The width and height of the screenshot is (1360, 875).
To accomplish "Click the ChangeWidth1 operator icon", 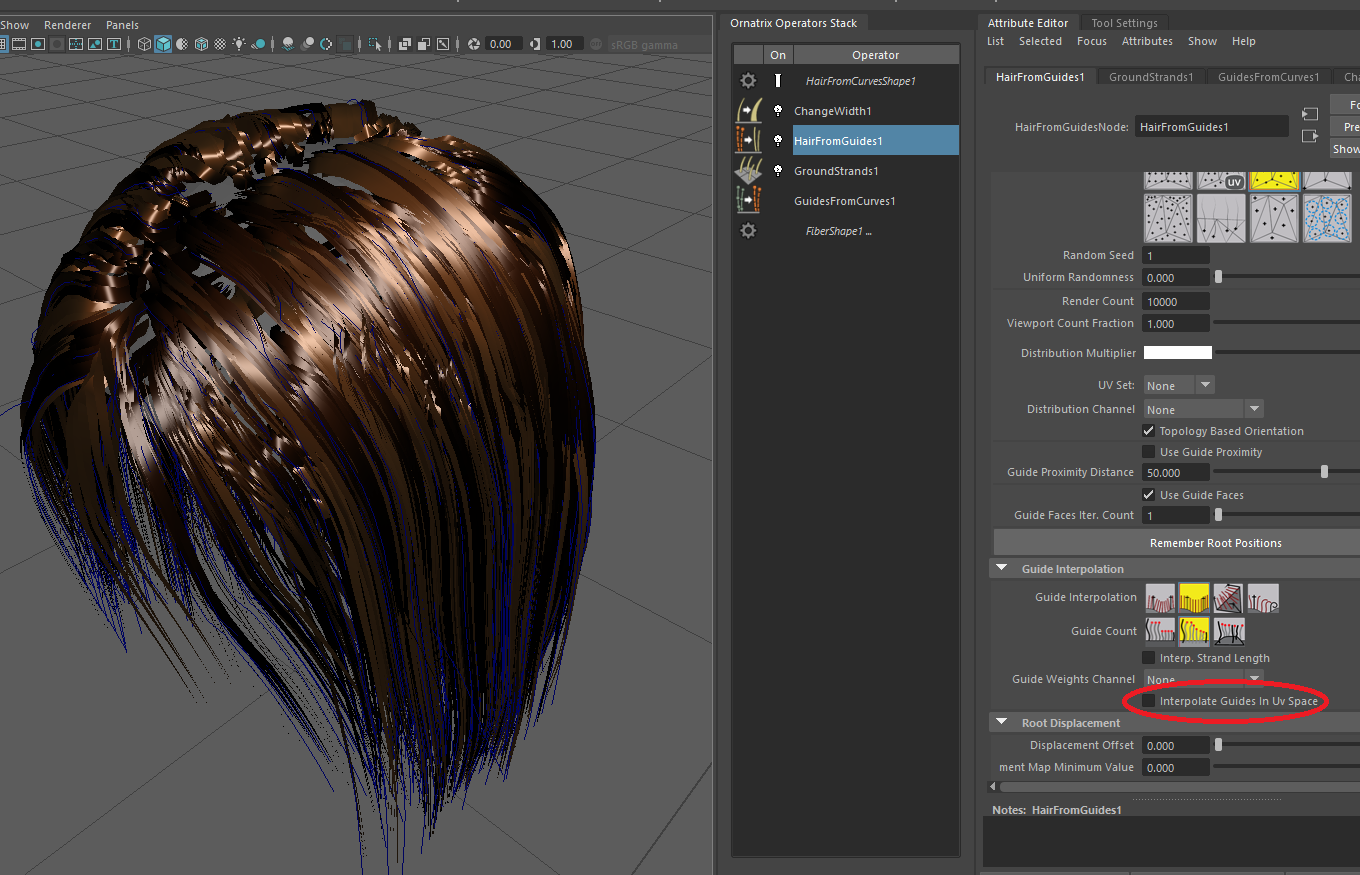I will point(748,111).
